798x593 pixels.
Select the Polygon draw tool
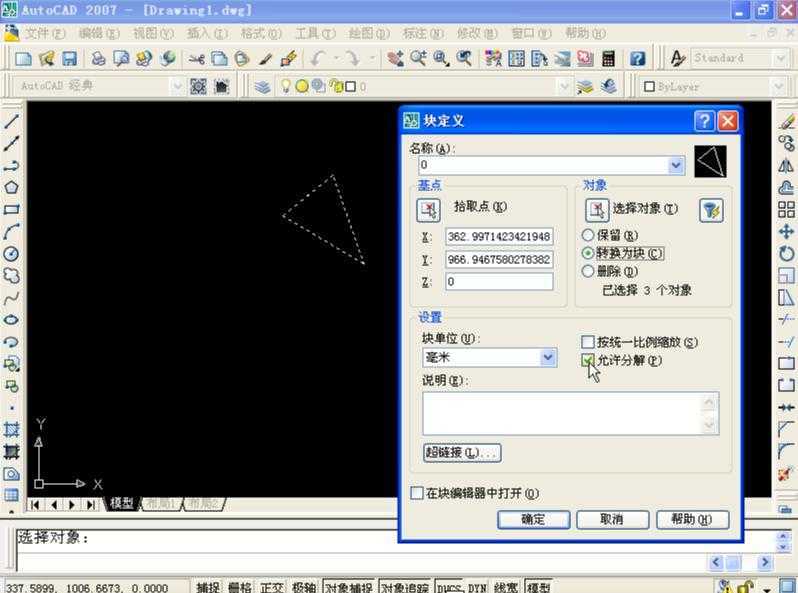[11, 187]
